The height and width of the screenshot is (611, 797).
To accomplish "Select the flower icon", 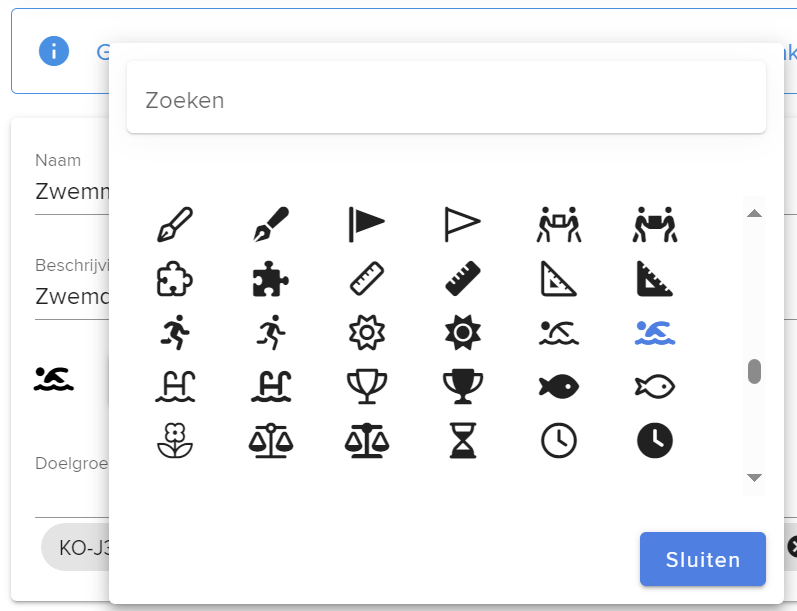I will (174, 440).
